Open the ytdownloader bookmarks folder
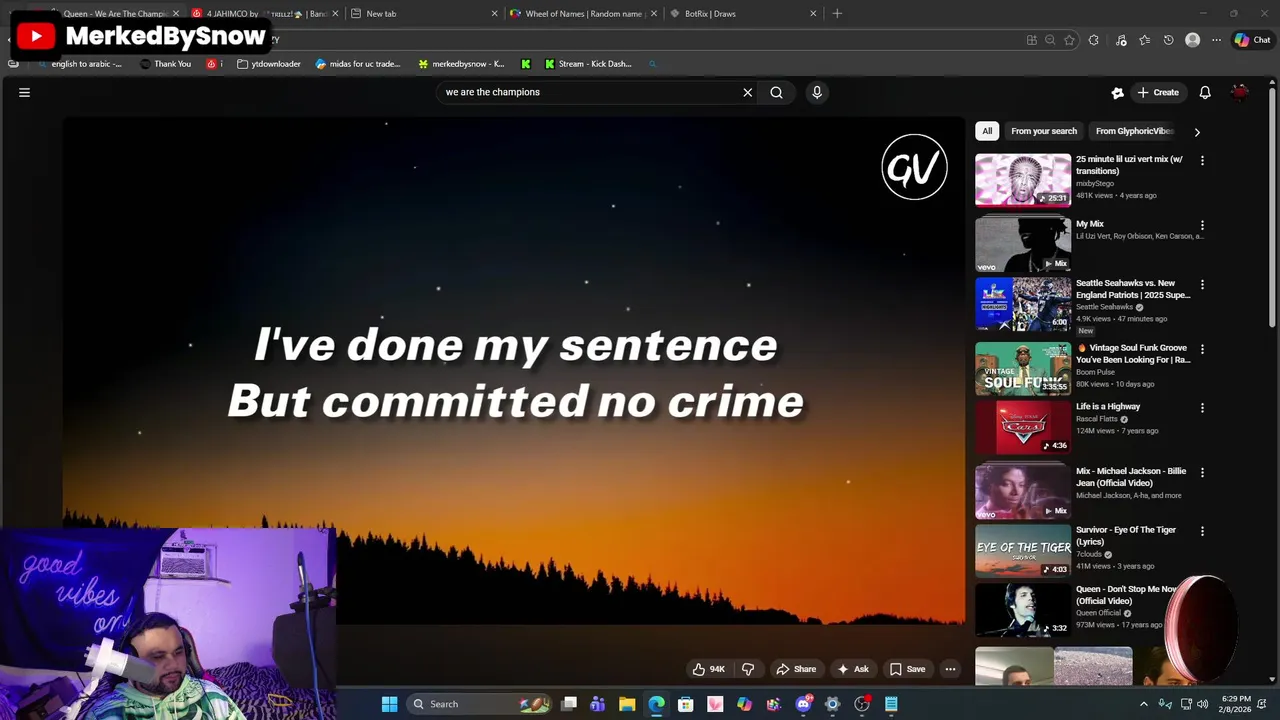Viewport: 1280px width, 720px height. pos(269,64)
